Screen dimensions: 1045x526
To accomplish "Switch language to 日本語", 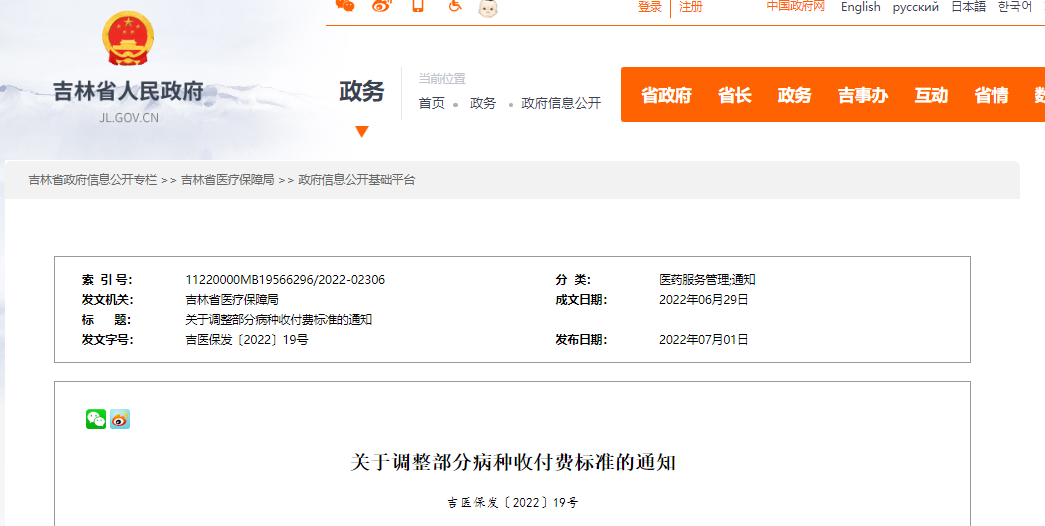I will [x=967, y=7].
